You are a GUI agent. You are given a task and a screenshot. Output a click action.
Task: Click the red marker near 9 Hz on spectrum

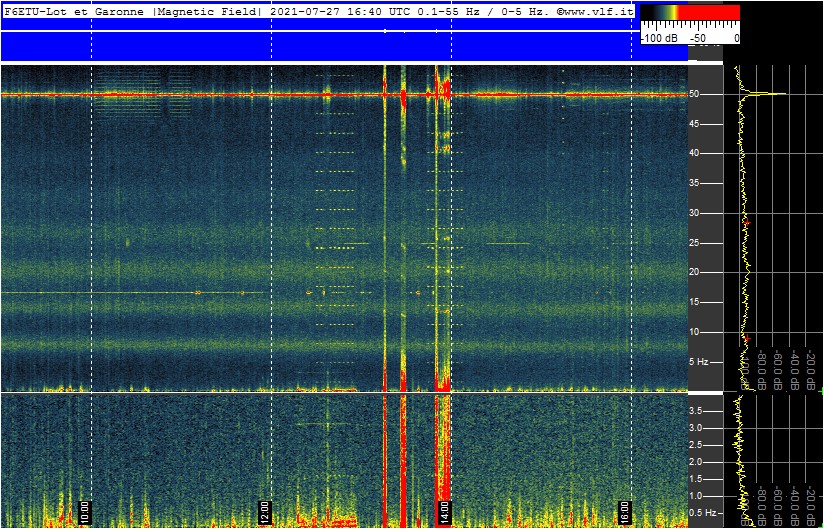tap(747, 338)
